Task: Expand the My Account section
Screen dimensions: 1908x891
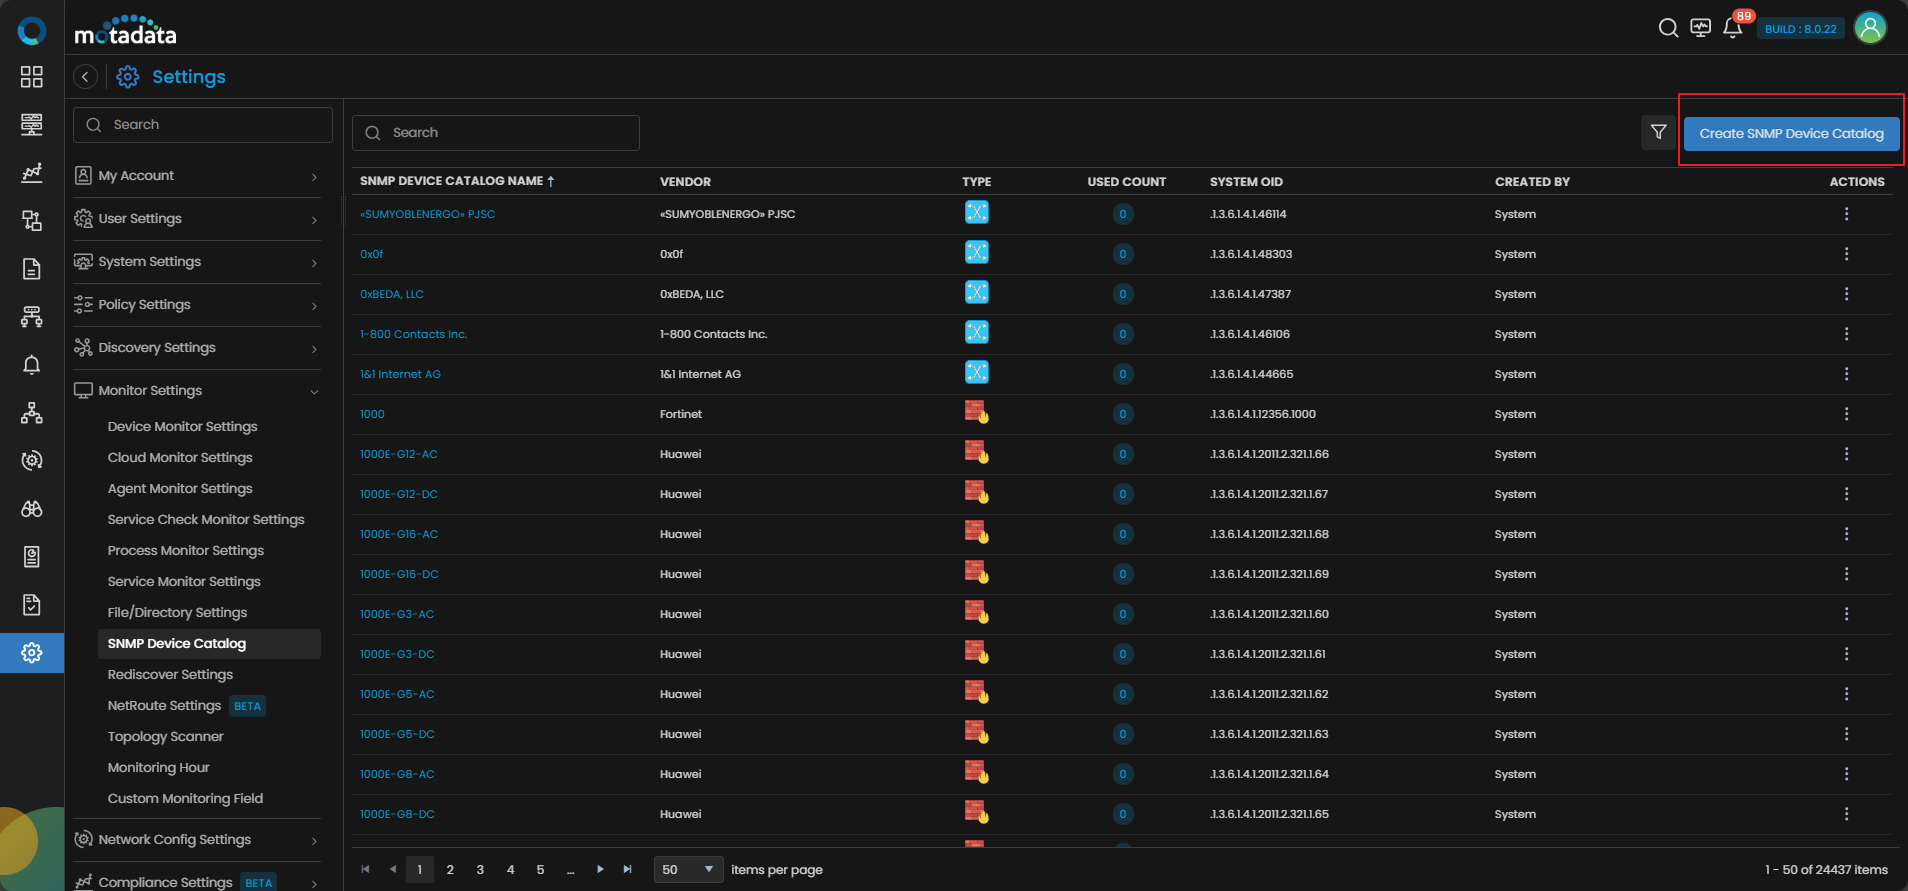Action: pyautogui.click(x=197, y=176)
